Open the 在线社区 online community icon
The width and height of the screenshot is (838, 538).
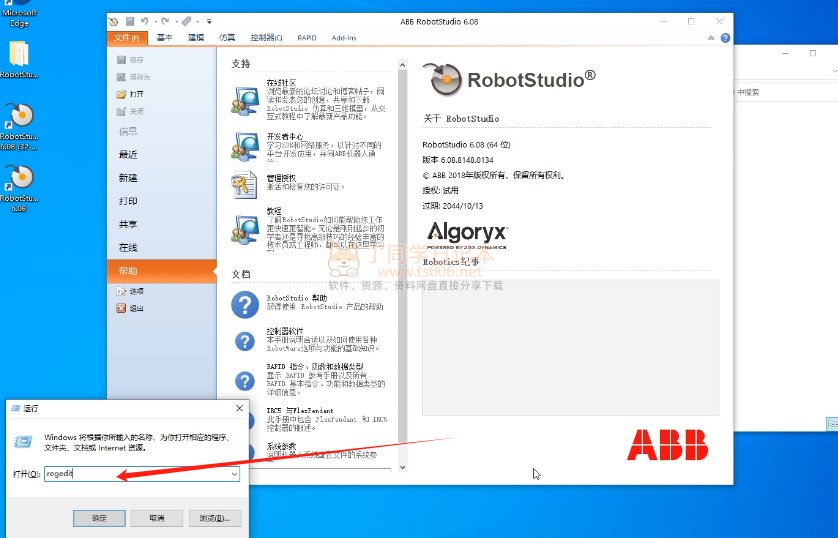pos(244,98)
